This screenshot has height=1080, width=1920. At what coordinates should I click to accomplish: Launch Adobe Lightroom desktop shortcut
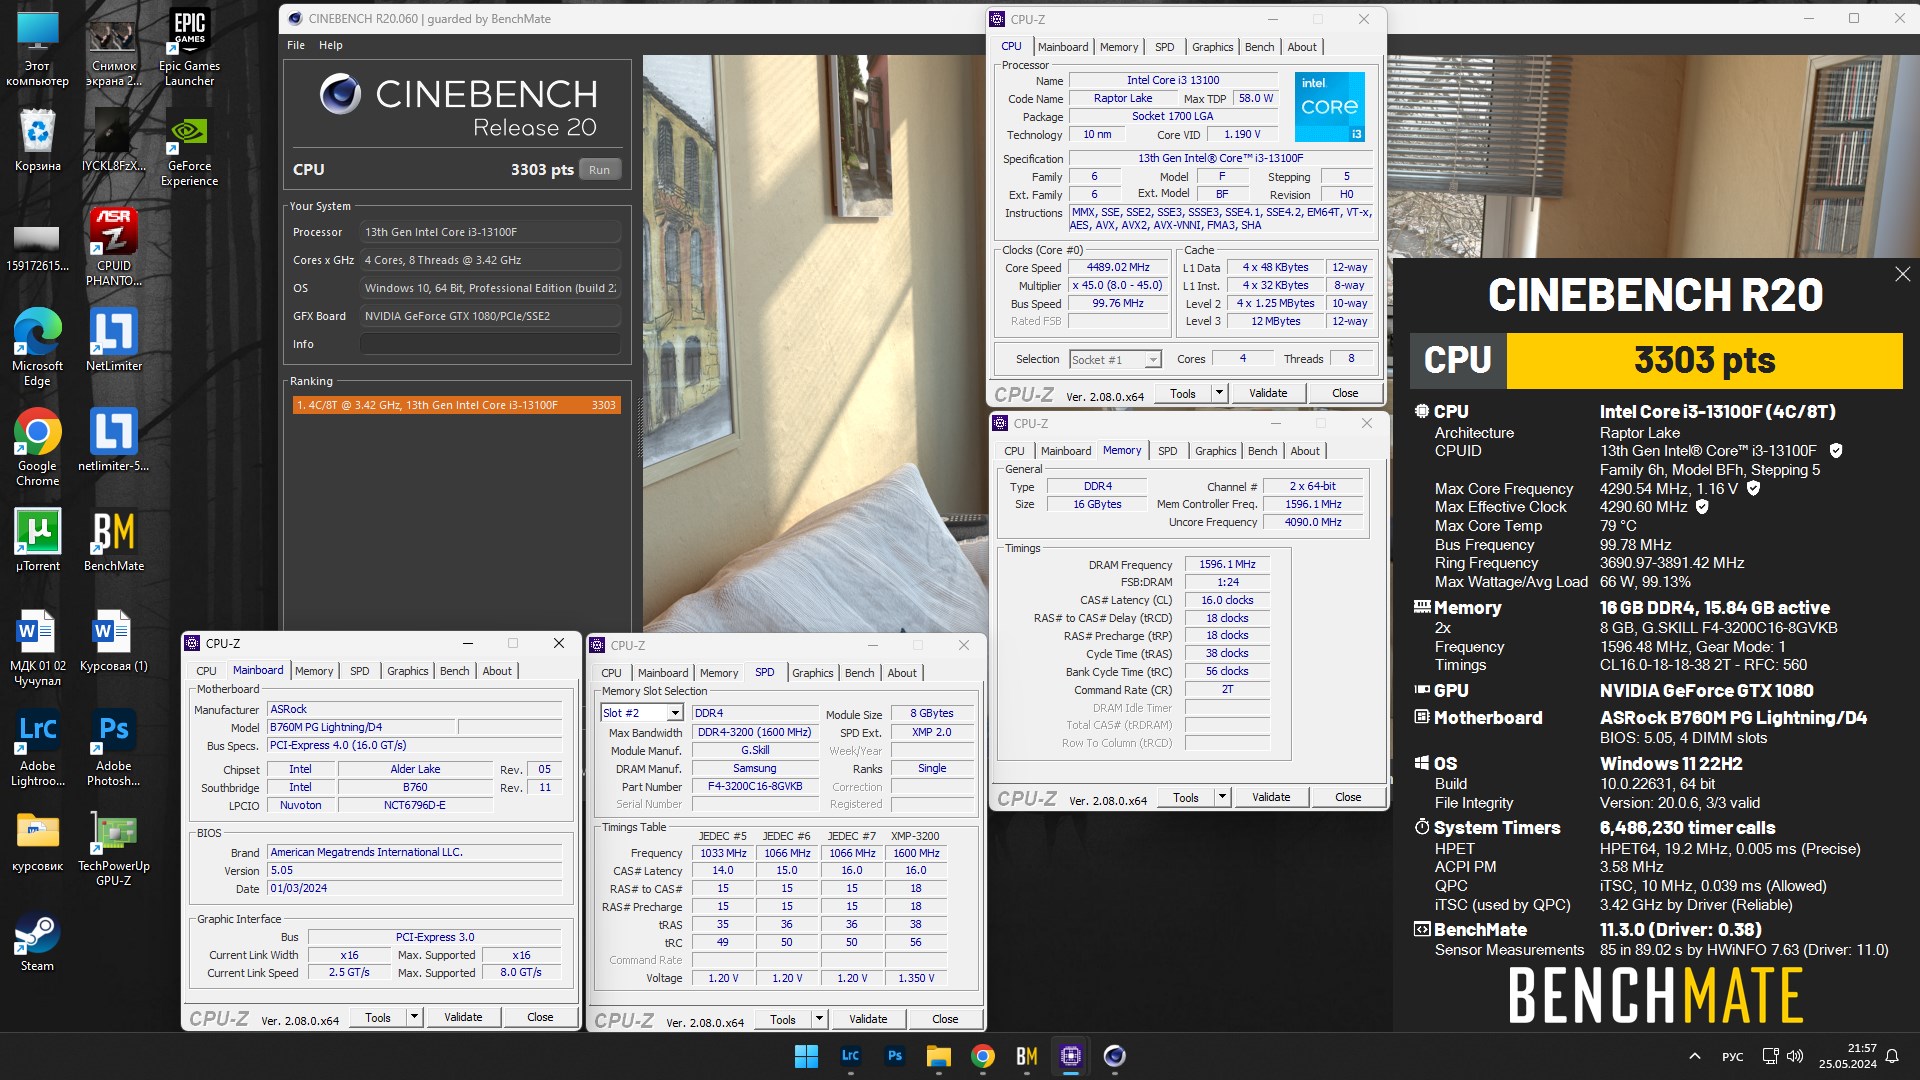(37, 747)
